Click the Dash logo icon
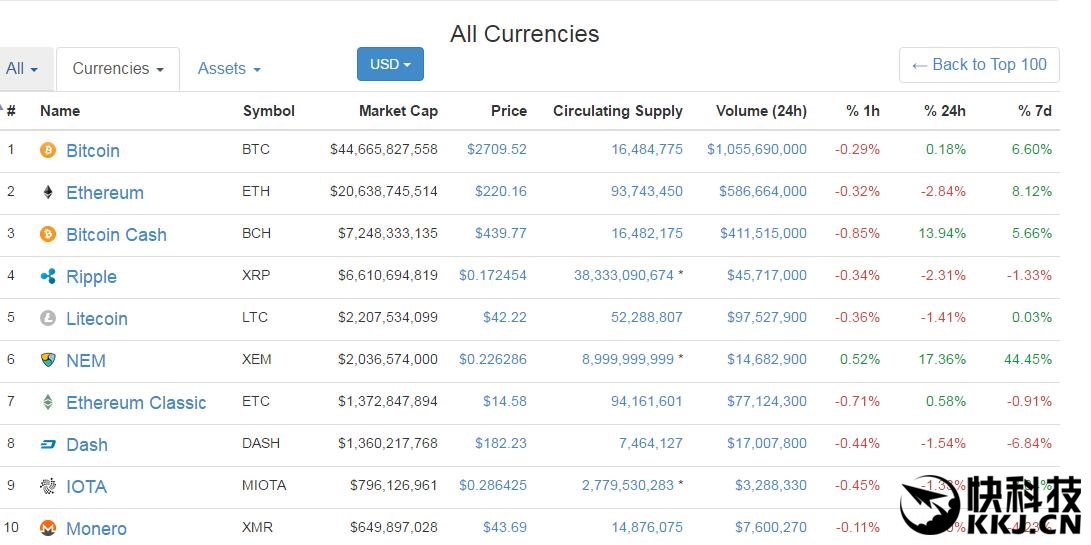Viewport: 1091px width, 545px height. point(47,444)
